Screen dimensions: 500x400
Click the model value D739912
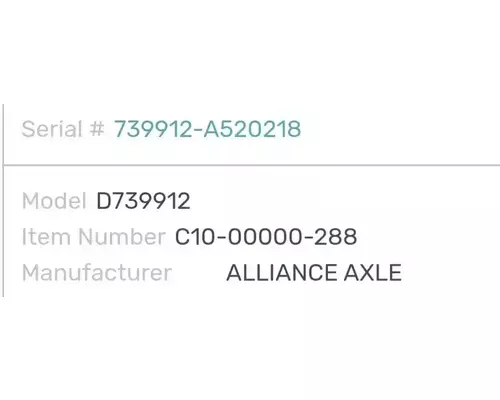click(x=143, y=201)
